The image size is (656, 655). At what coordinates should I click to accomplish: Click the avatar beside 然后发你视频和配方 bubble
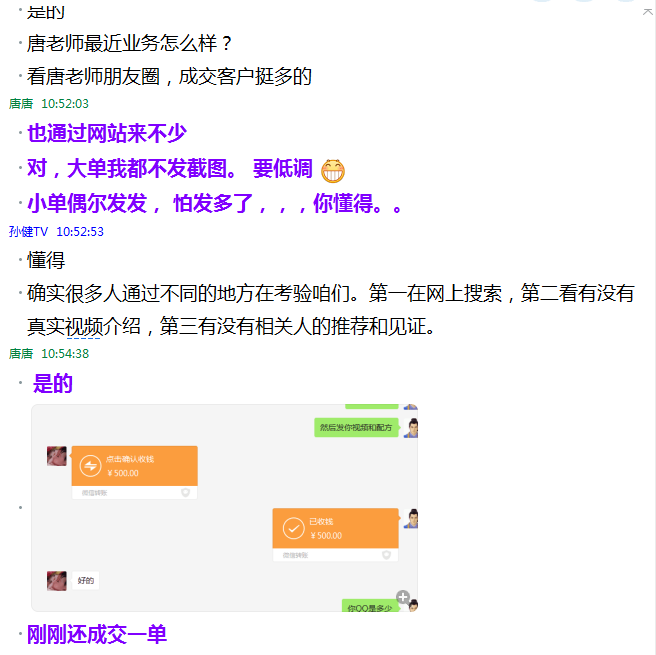pyautogui.click(x=411, y=428)
